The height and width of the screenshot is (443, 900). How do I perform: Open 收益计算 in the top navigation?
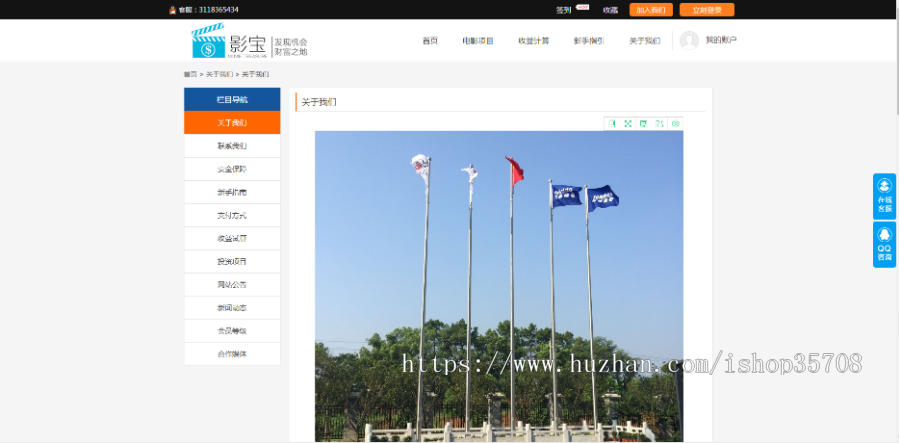[533, 41]
